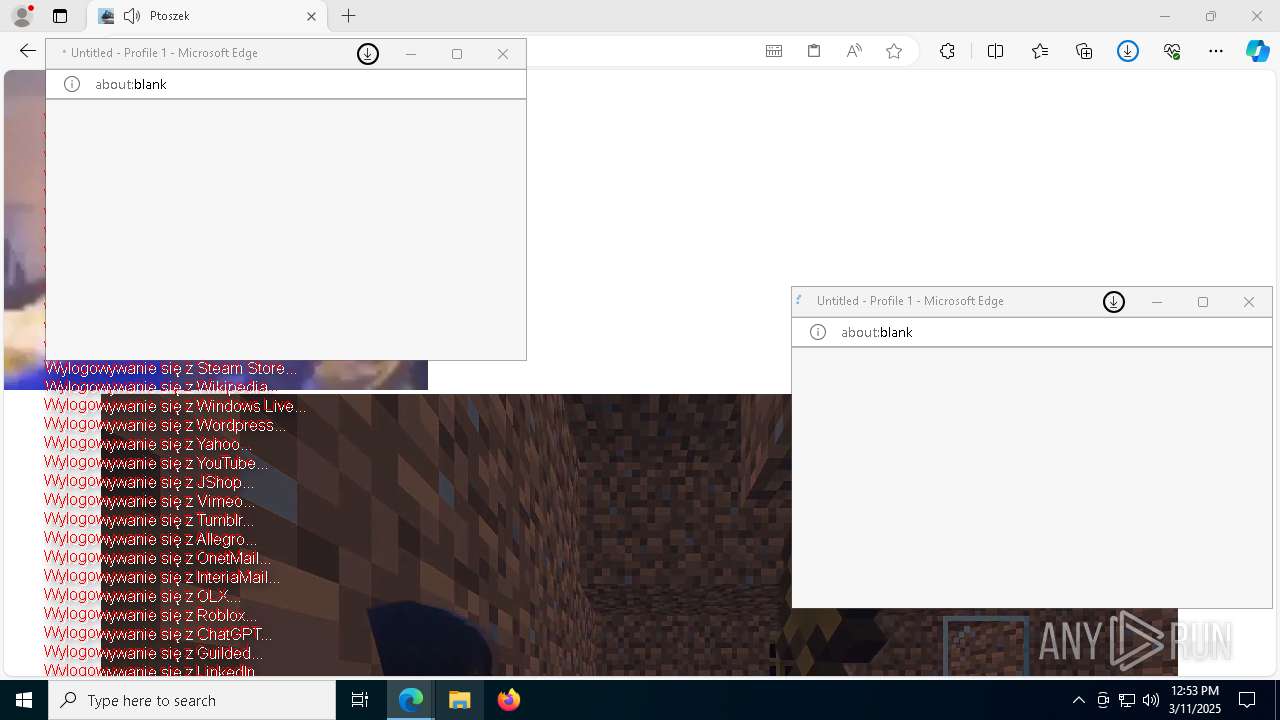Minimize the lower-right Untitled popup window
1280x720 pixels.
pos(1157,302)
